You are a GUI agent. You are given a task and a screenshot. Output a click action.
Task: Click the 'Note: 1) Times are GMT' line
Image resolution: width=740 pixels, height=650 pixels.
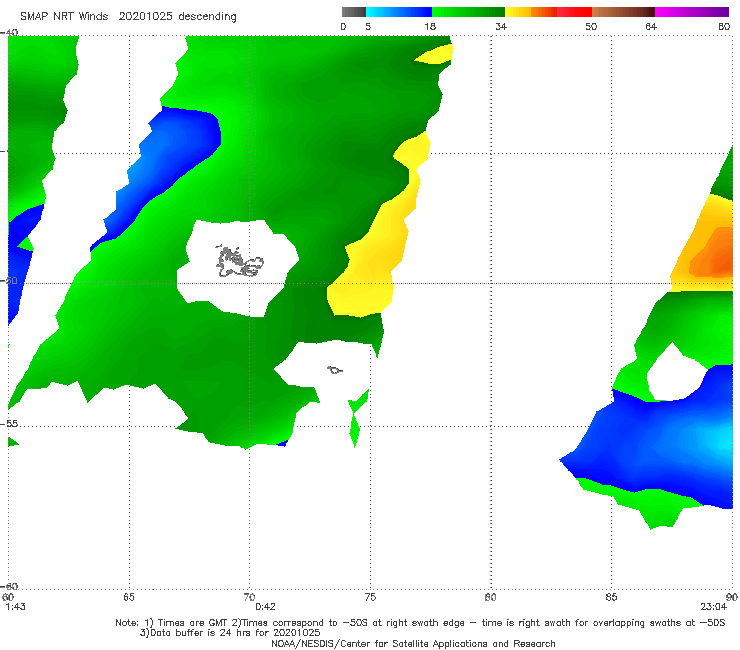tap(420, 623)
